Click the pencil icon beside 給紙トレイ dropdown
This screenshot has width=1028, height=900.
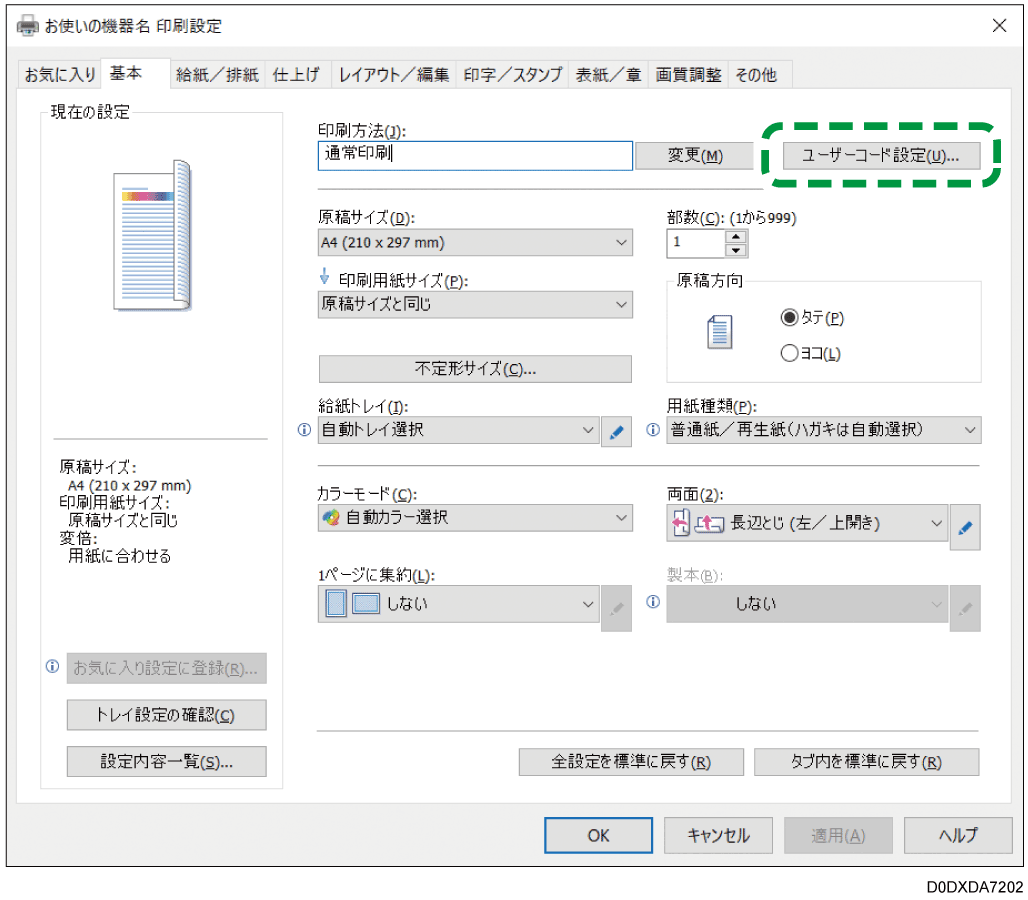(x=616, y=432)
